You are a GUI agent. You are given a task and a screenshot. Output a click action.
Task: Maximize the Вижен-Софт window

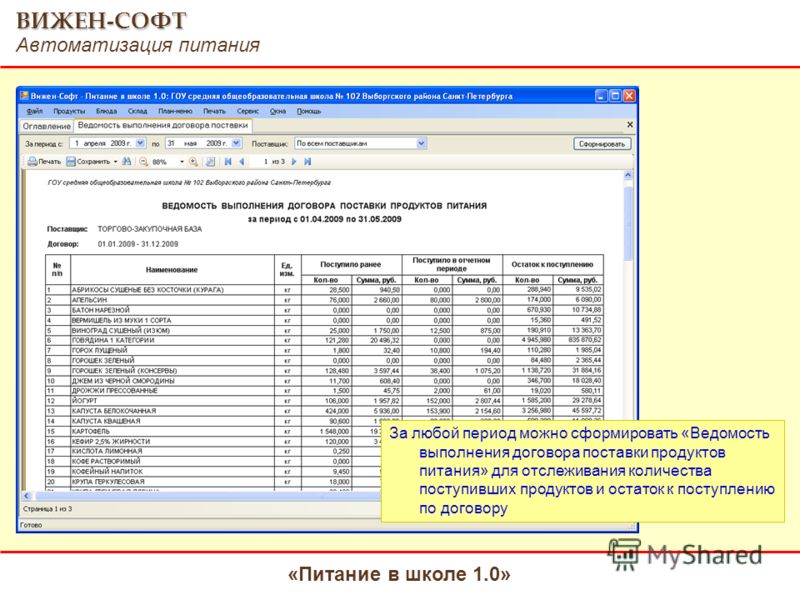615,96
